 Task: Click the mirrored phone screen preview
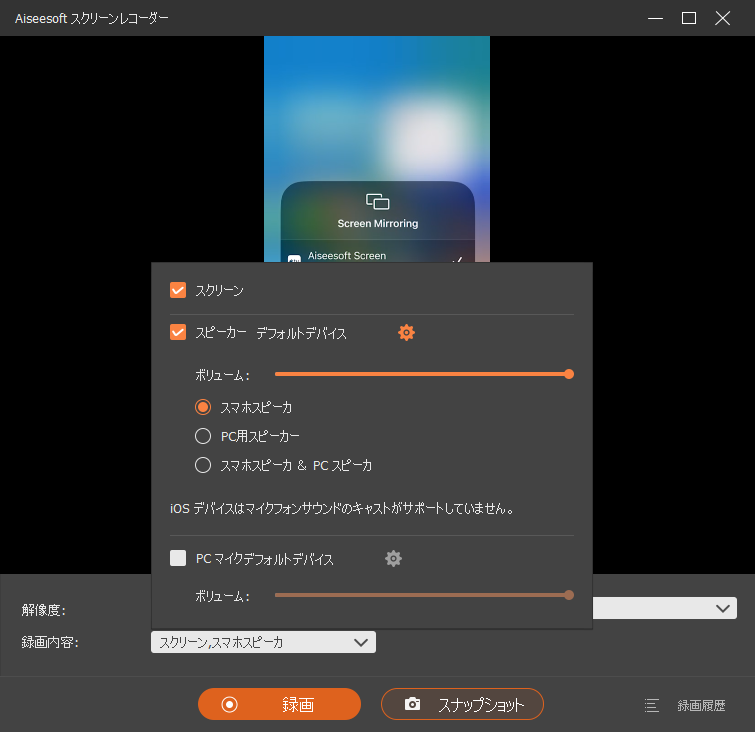point(377,149)
